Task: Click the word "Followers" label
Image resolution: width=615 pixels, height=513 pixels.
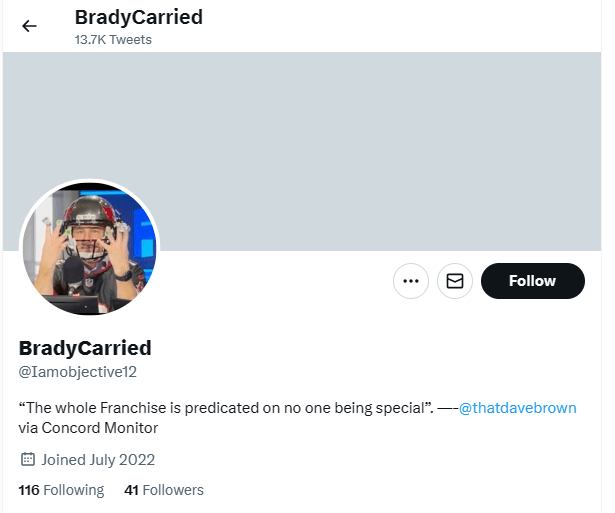Action: pyautogui.click(x=173, y=490)
